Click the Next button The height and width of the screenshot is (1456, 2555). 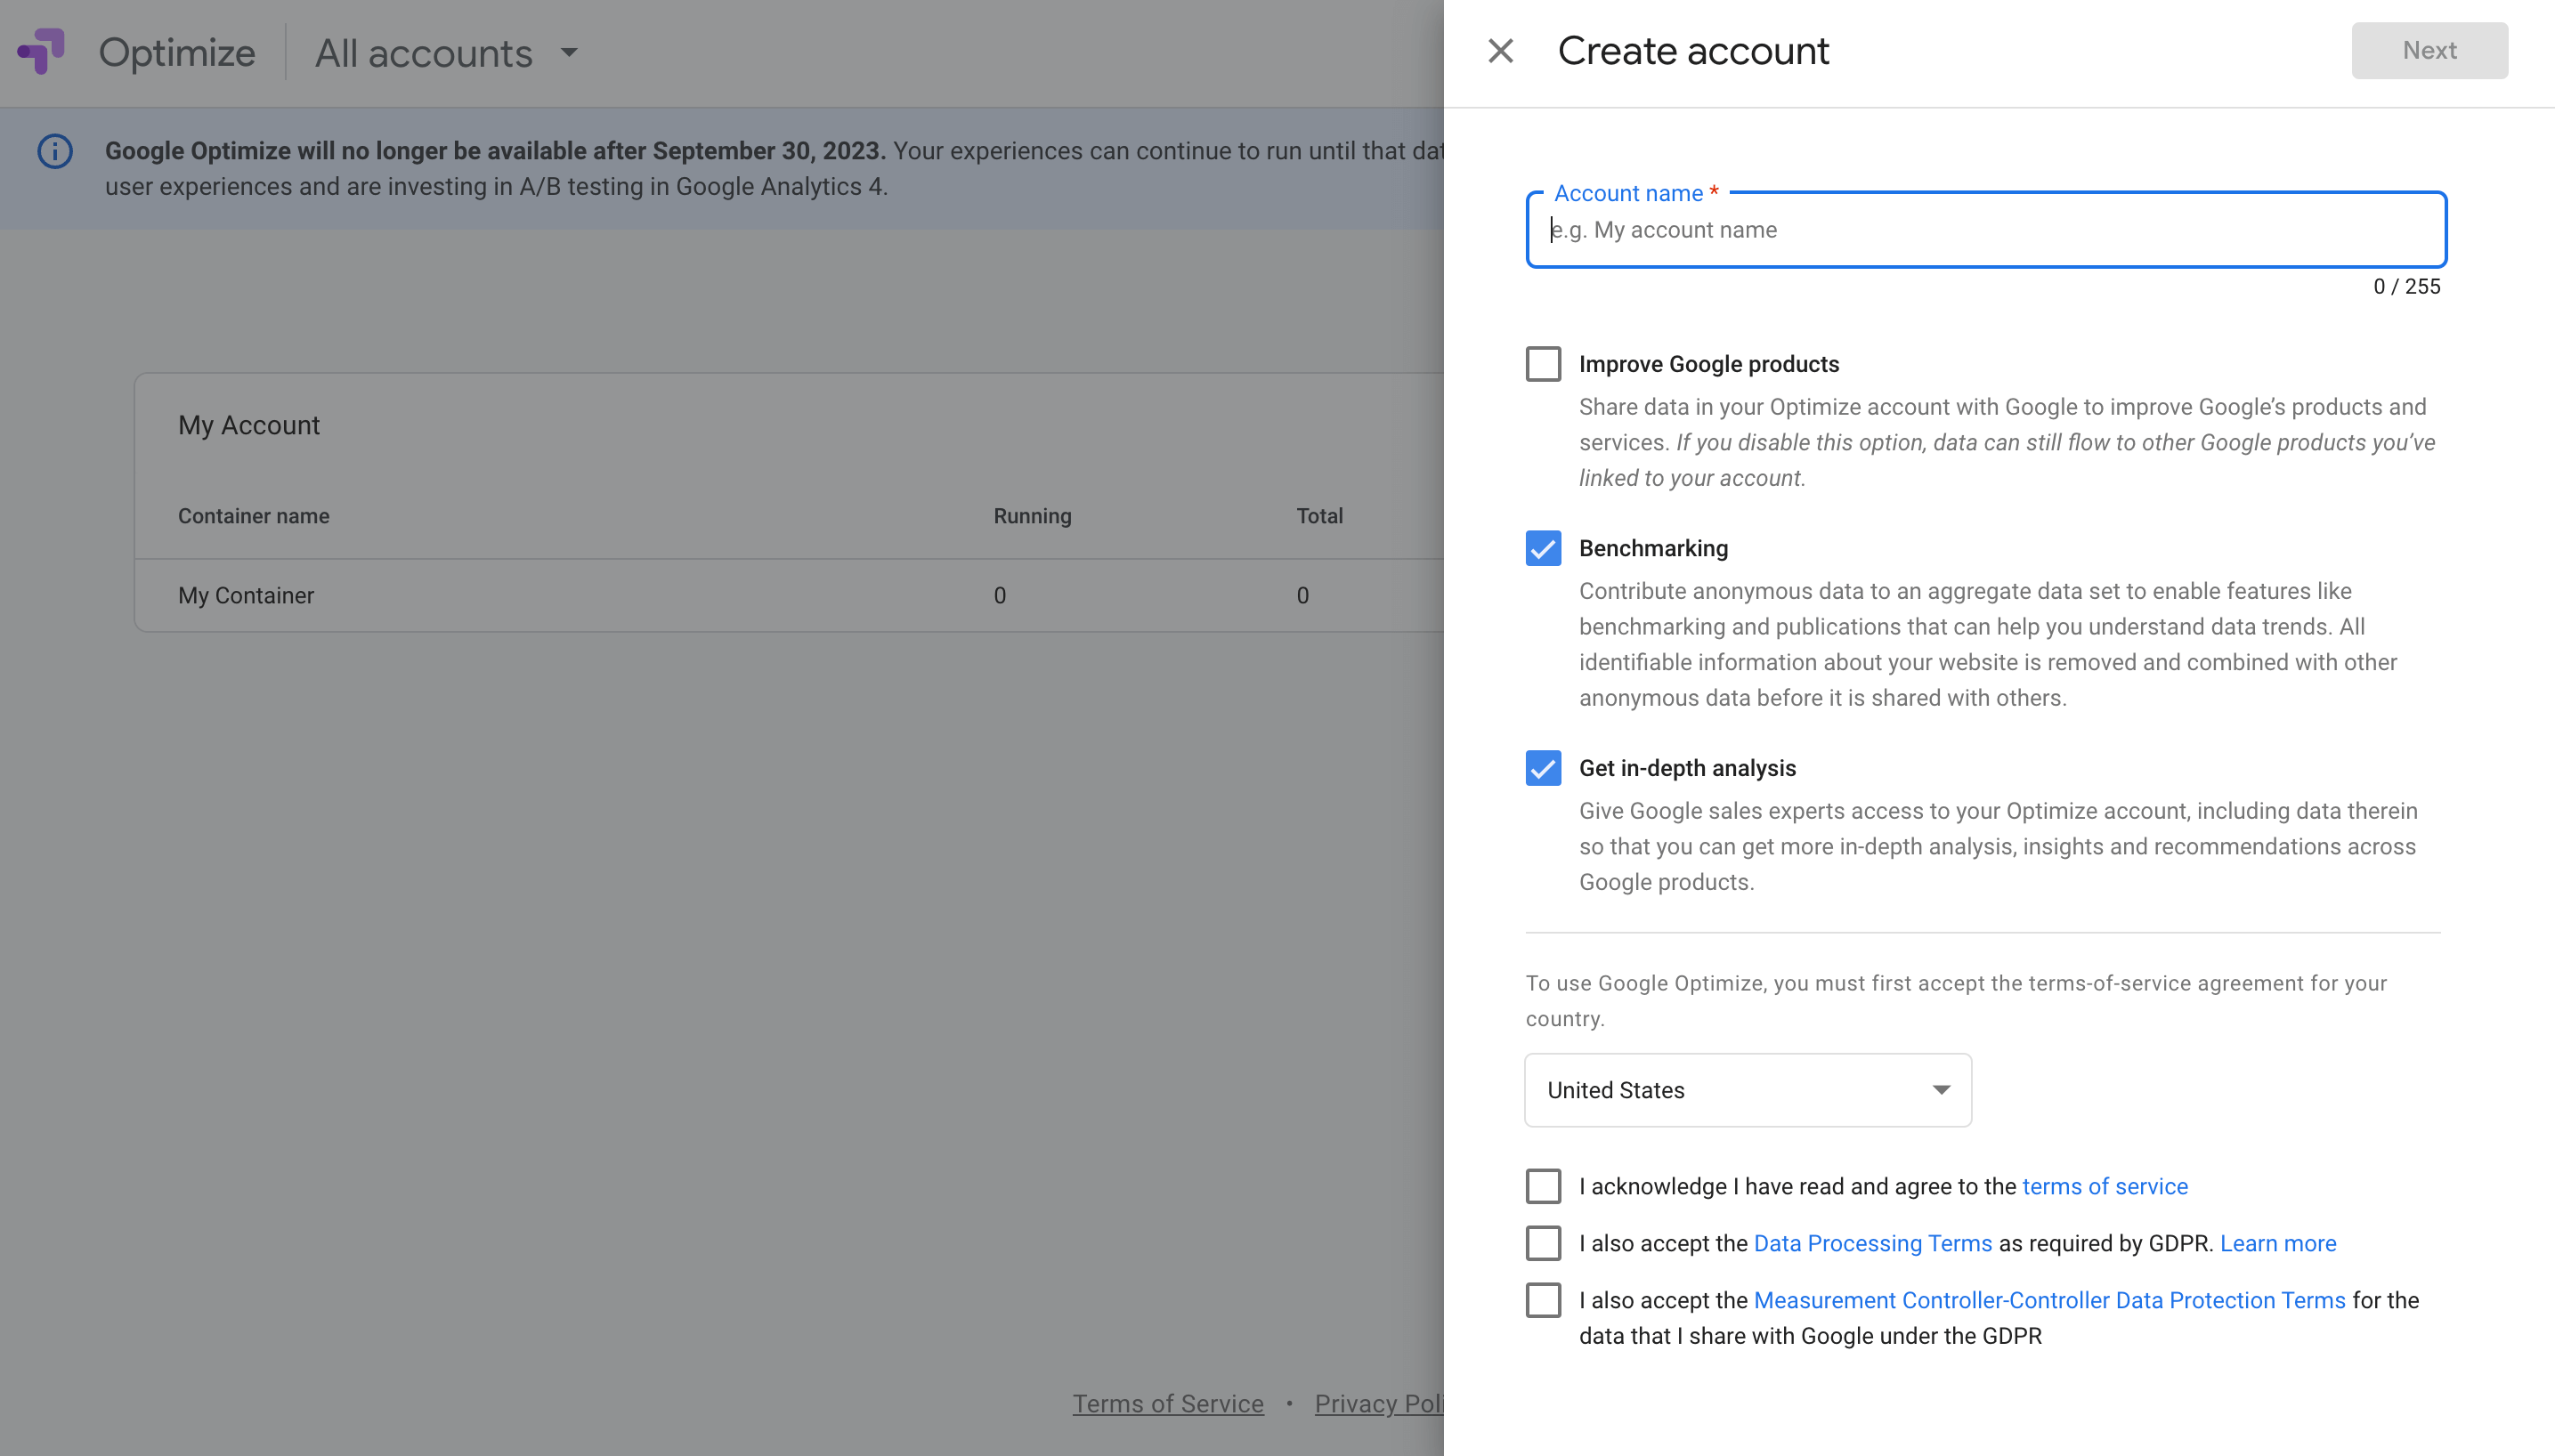click(x=2429, y=51)
